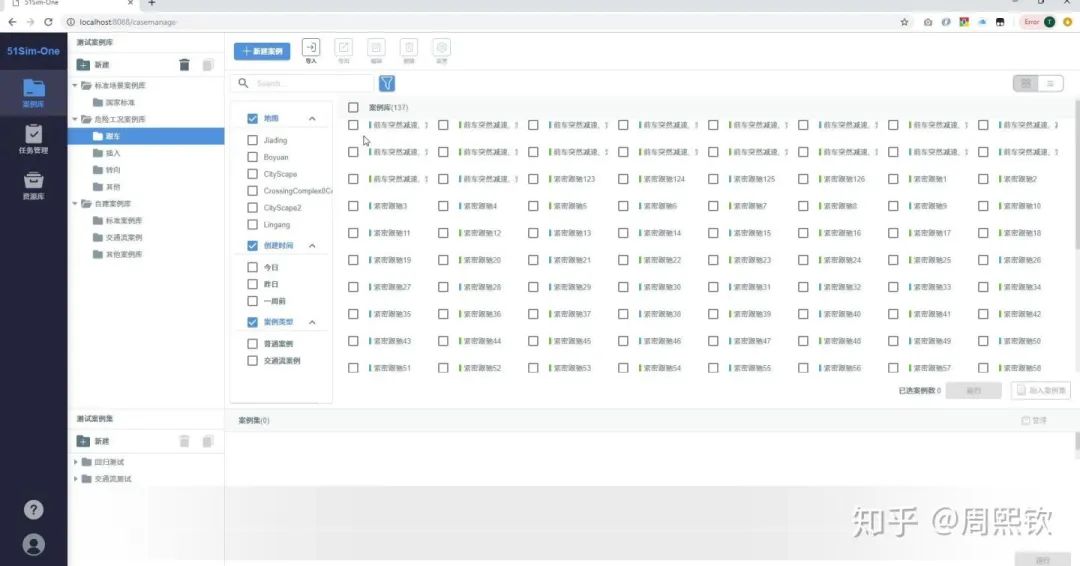Image resolution: width=1080 pixels, height=566 pixels.
Task: Click the help question mark icon
Action: click(34, 510)
